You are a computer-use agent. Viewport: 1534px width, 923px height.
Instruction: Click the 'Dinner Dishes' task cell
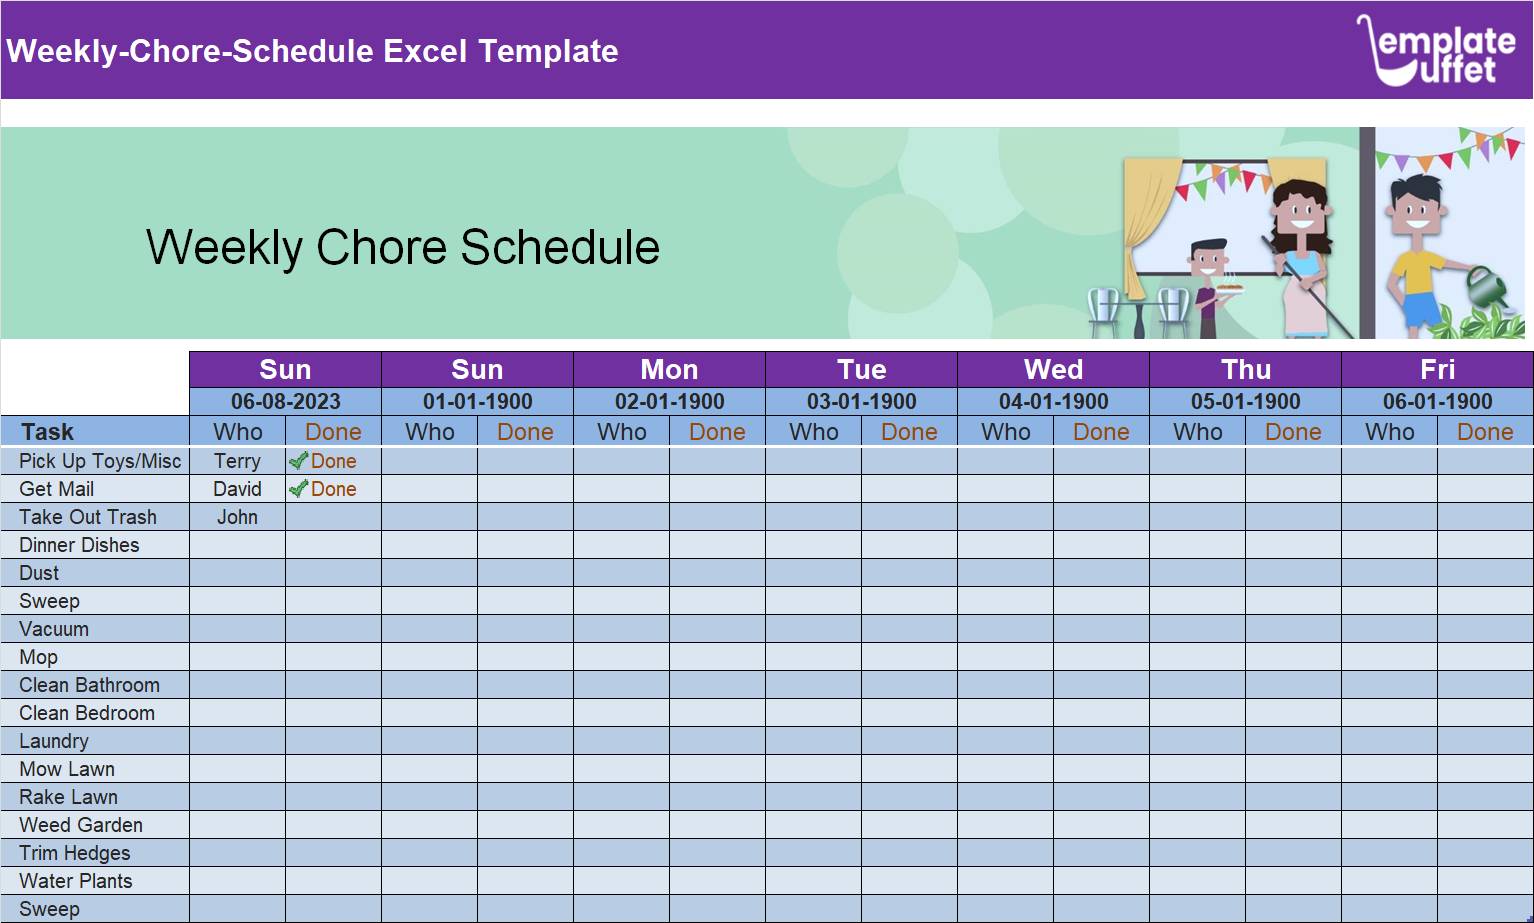pos(95,545)
